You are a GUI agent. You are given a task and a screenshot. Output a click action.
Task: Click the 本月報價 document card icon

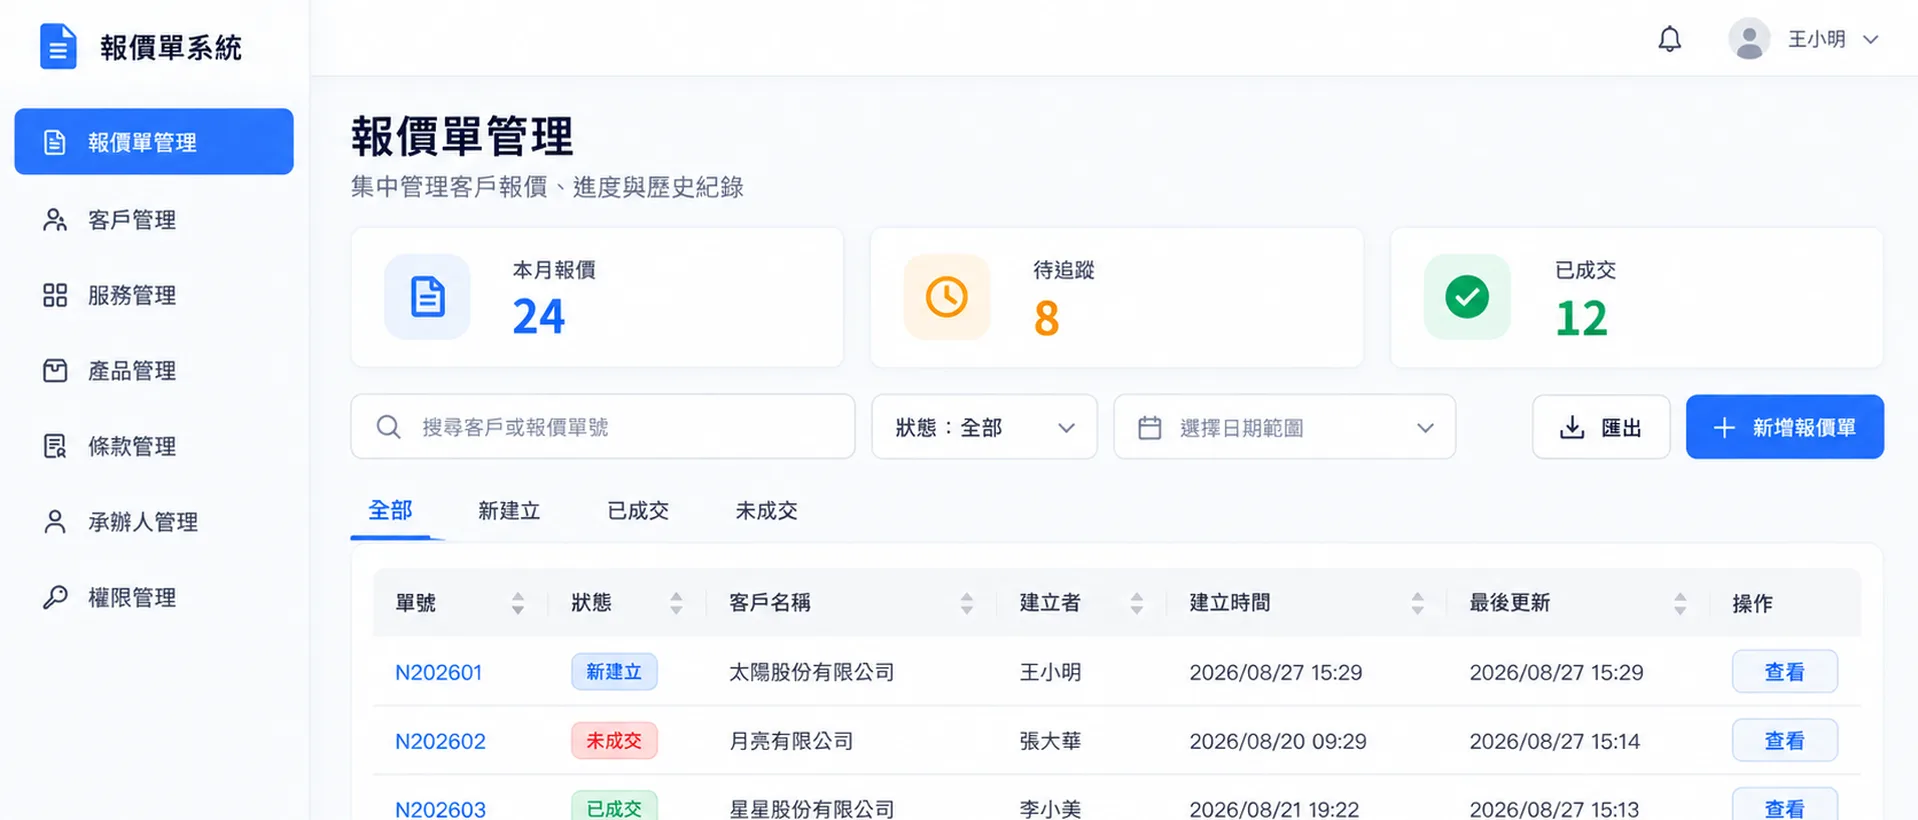click(x=427, y=297)
